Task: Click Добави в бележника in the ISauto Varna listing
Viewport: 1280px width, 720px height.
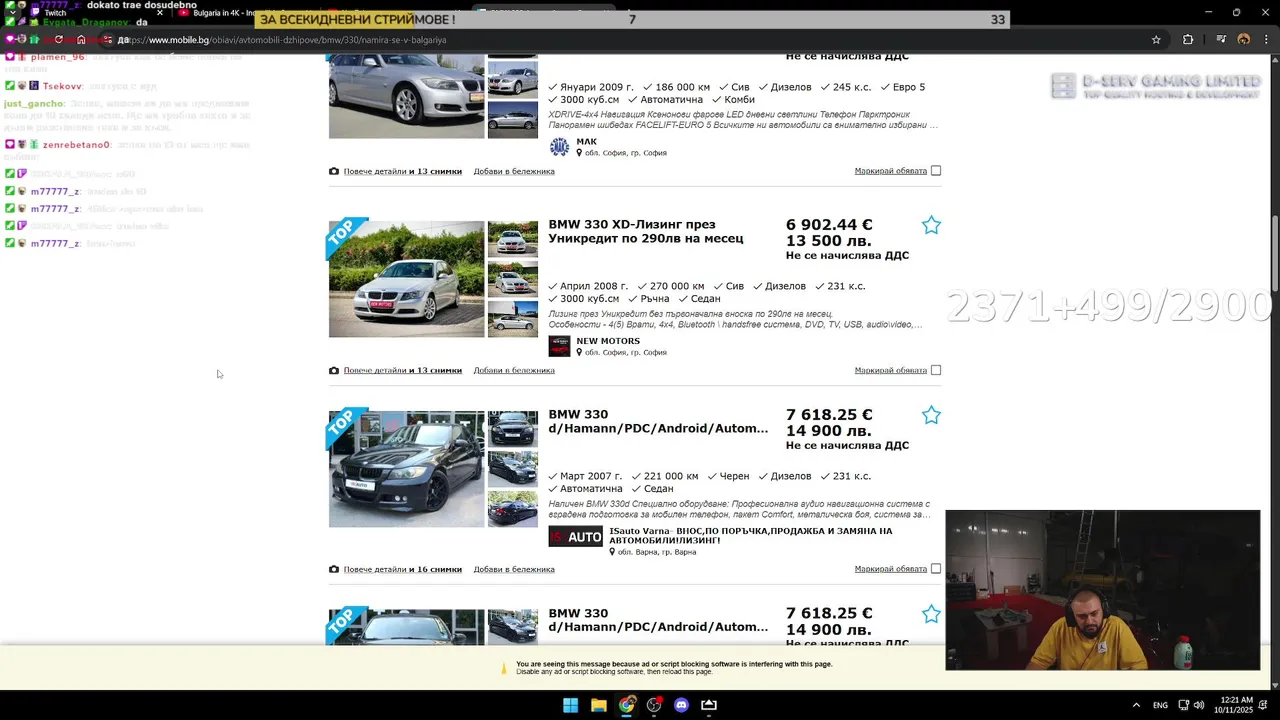Action: coord(514,569)
